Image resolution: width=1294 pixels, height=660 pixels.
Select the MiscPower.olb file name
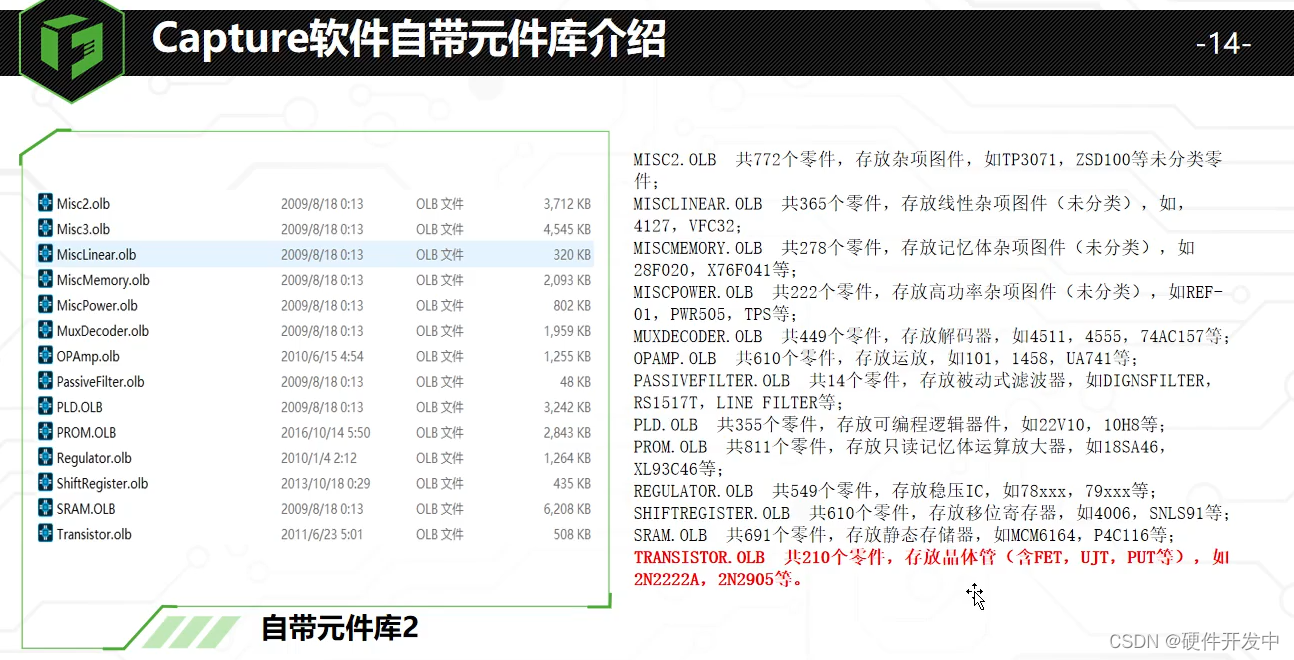tap(97, 305)
